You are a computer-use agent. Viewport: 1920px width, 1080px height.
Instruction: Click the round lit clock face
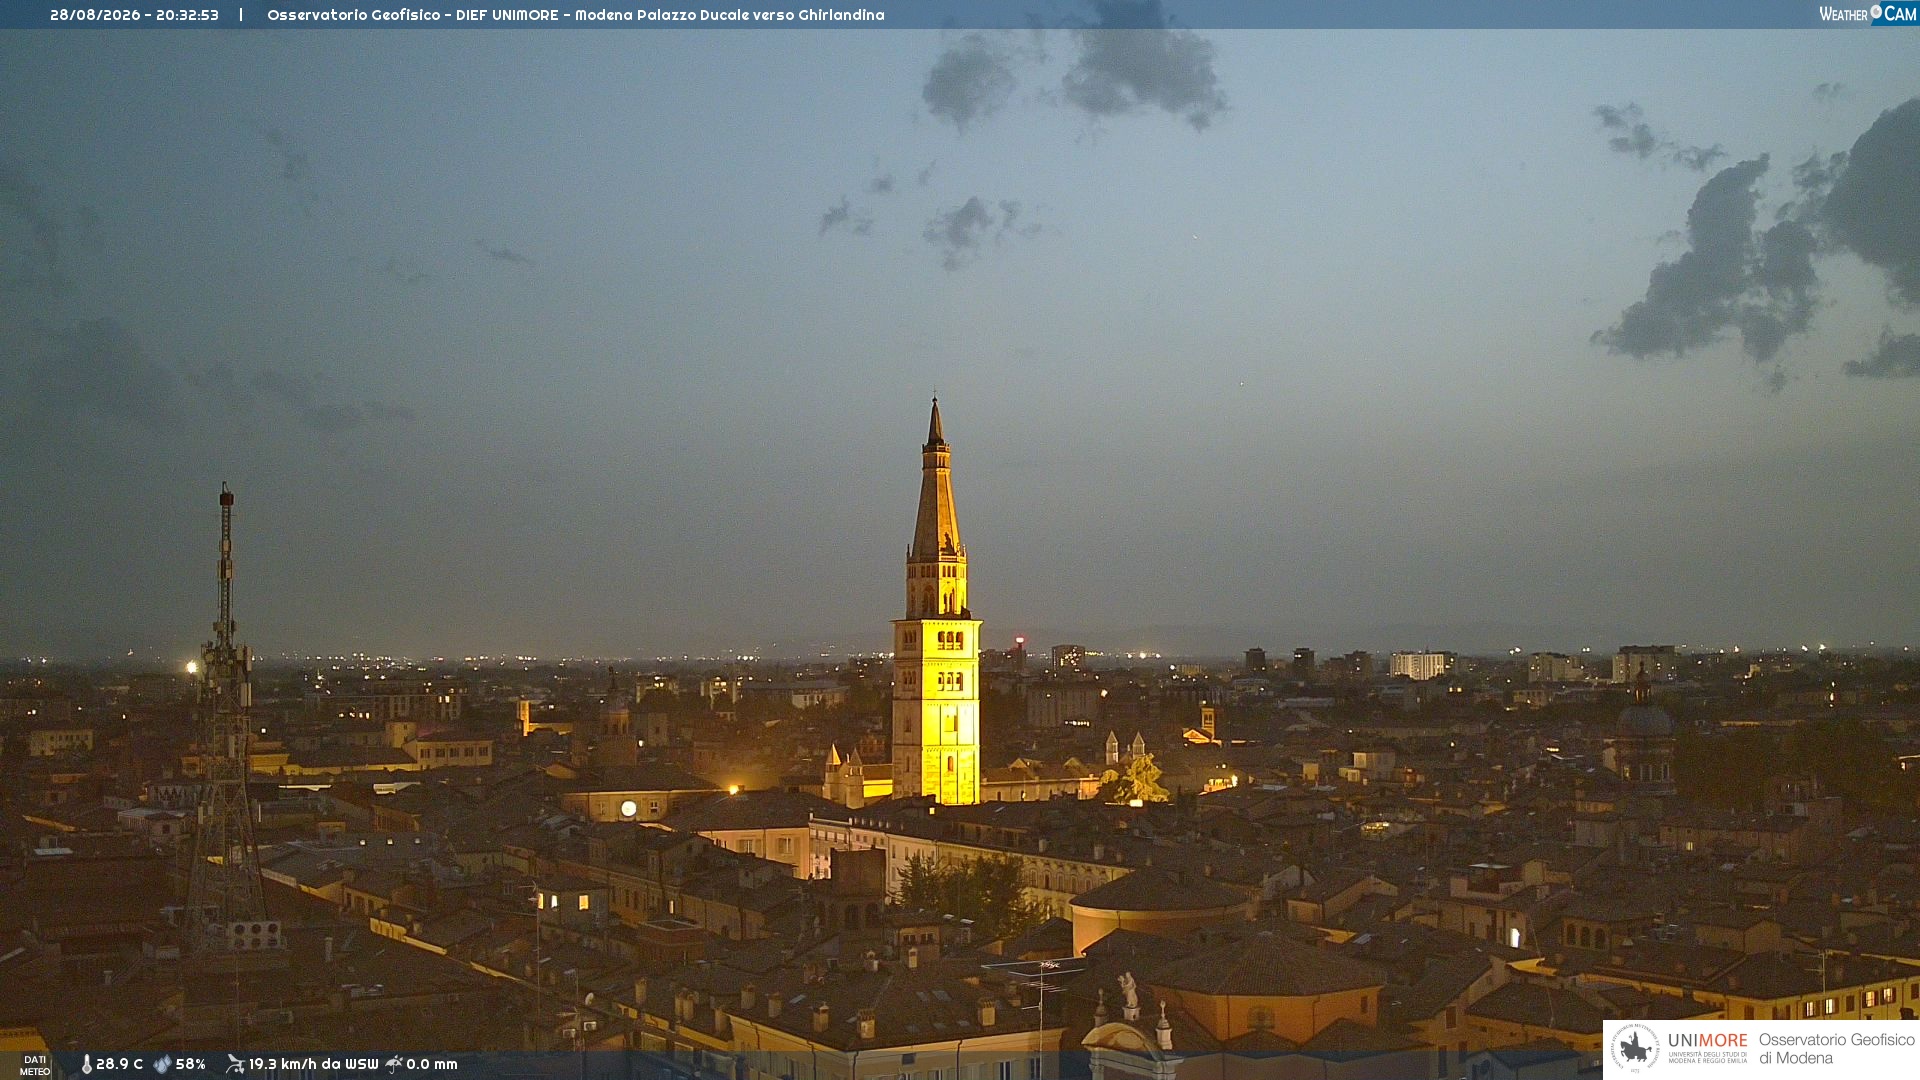(x=628, y=808)
